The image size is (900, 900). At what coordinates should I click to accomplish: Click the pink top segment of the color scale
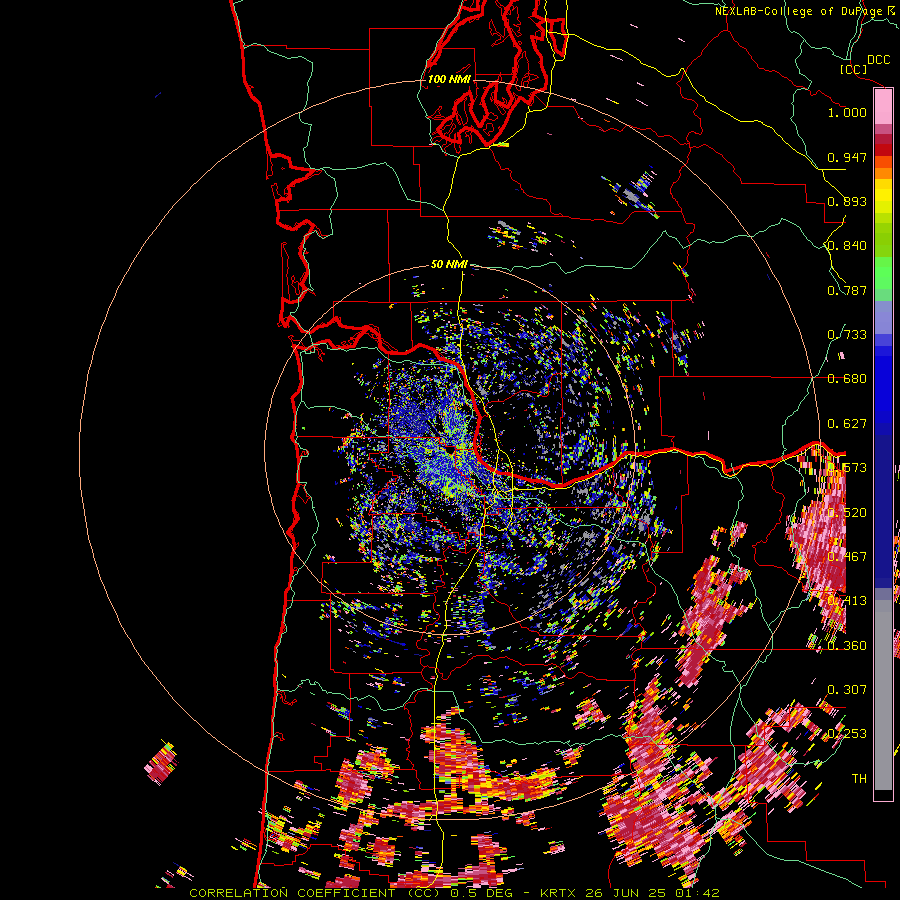[883, 106]
